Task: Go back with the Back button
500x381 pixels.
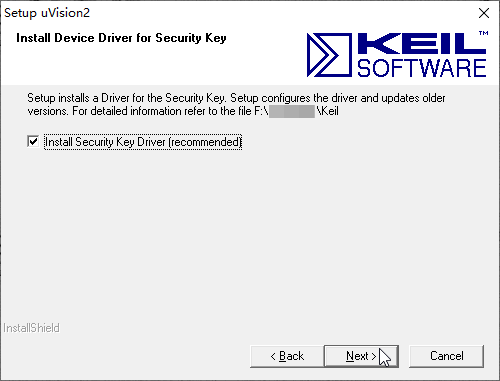Action: click(x=287, y=356)
